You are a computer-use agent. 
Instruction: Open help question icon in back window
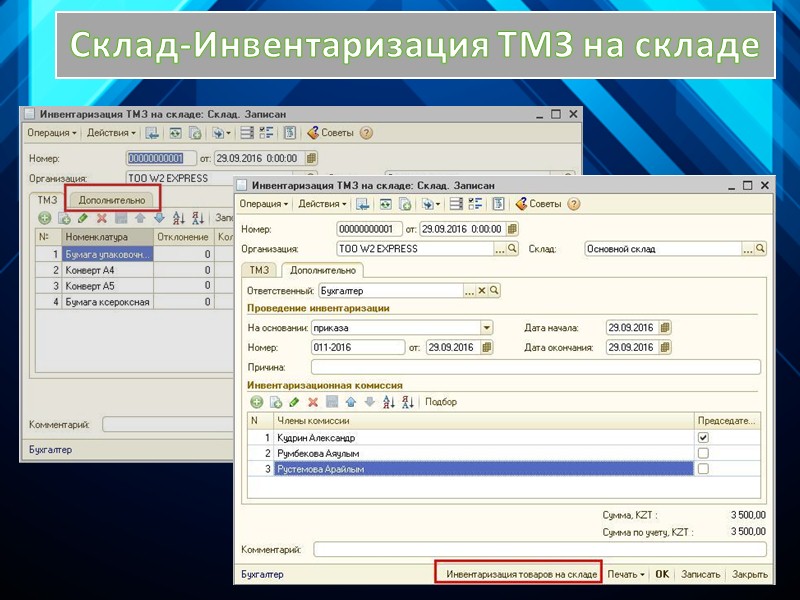366,133
